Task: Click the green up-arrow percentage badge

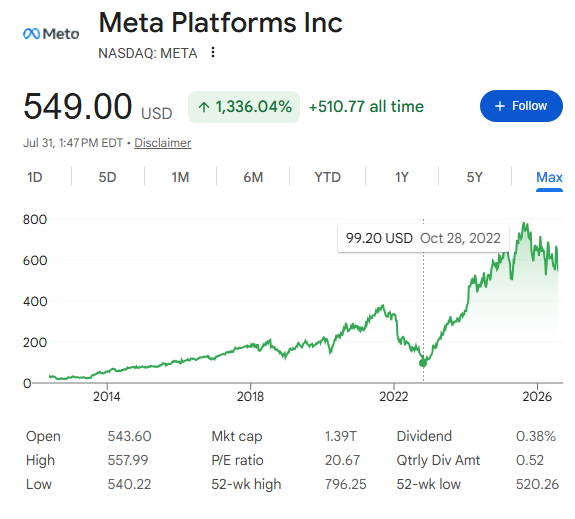Action: (244, 107)
